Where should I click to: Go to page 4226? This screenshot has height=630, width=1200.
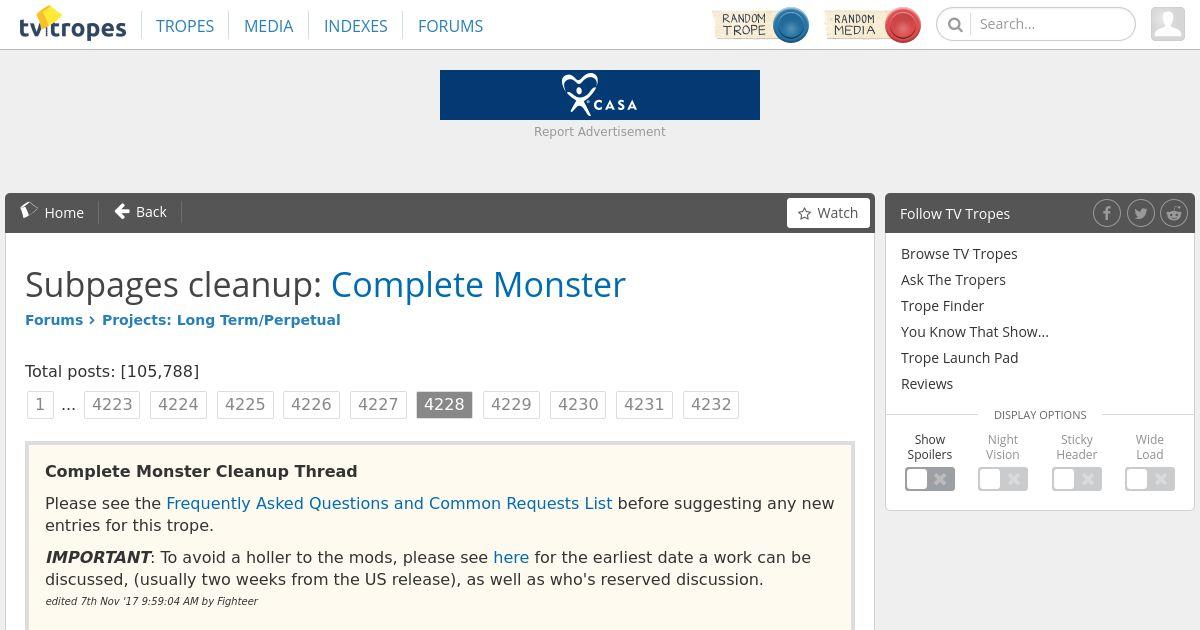tap(311, 404)
